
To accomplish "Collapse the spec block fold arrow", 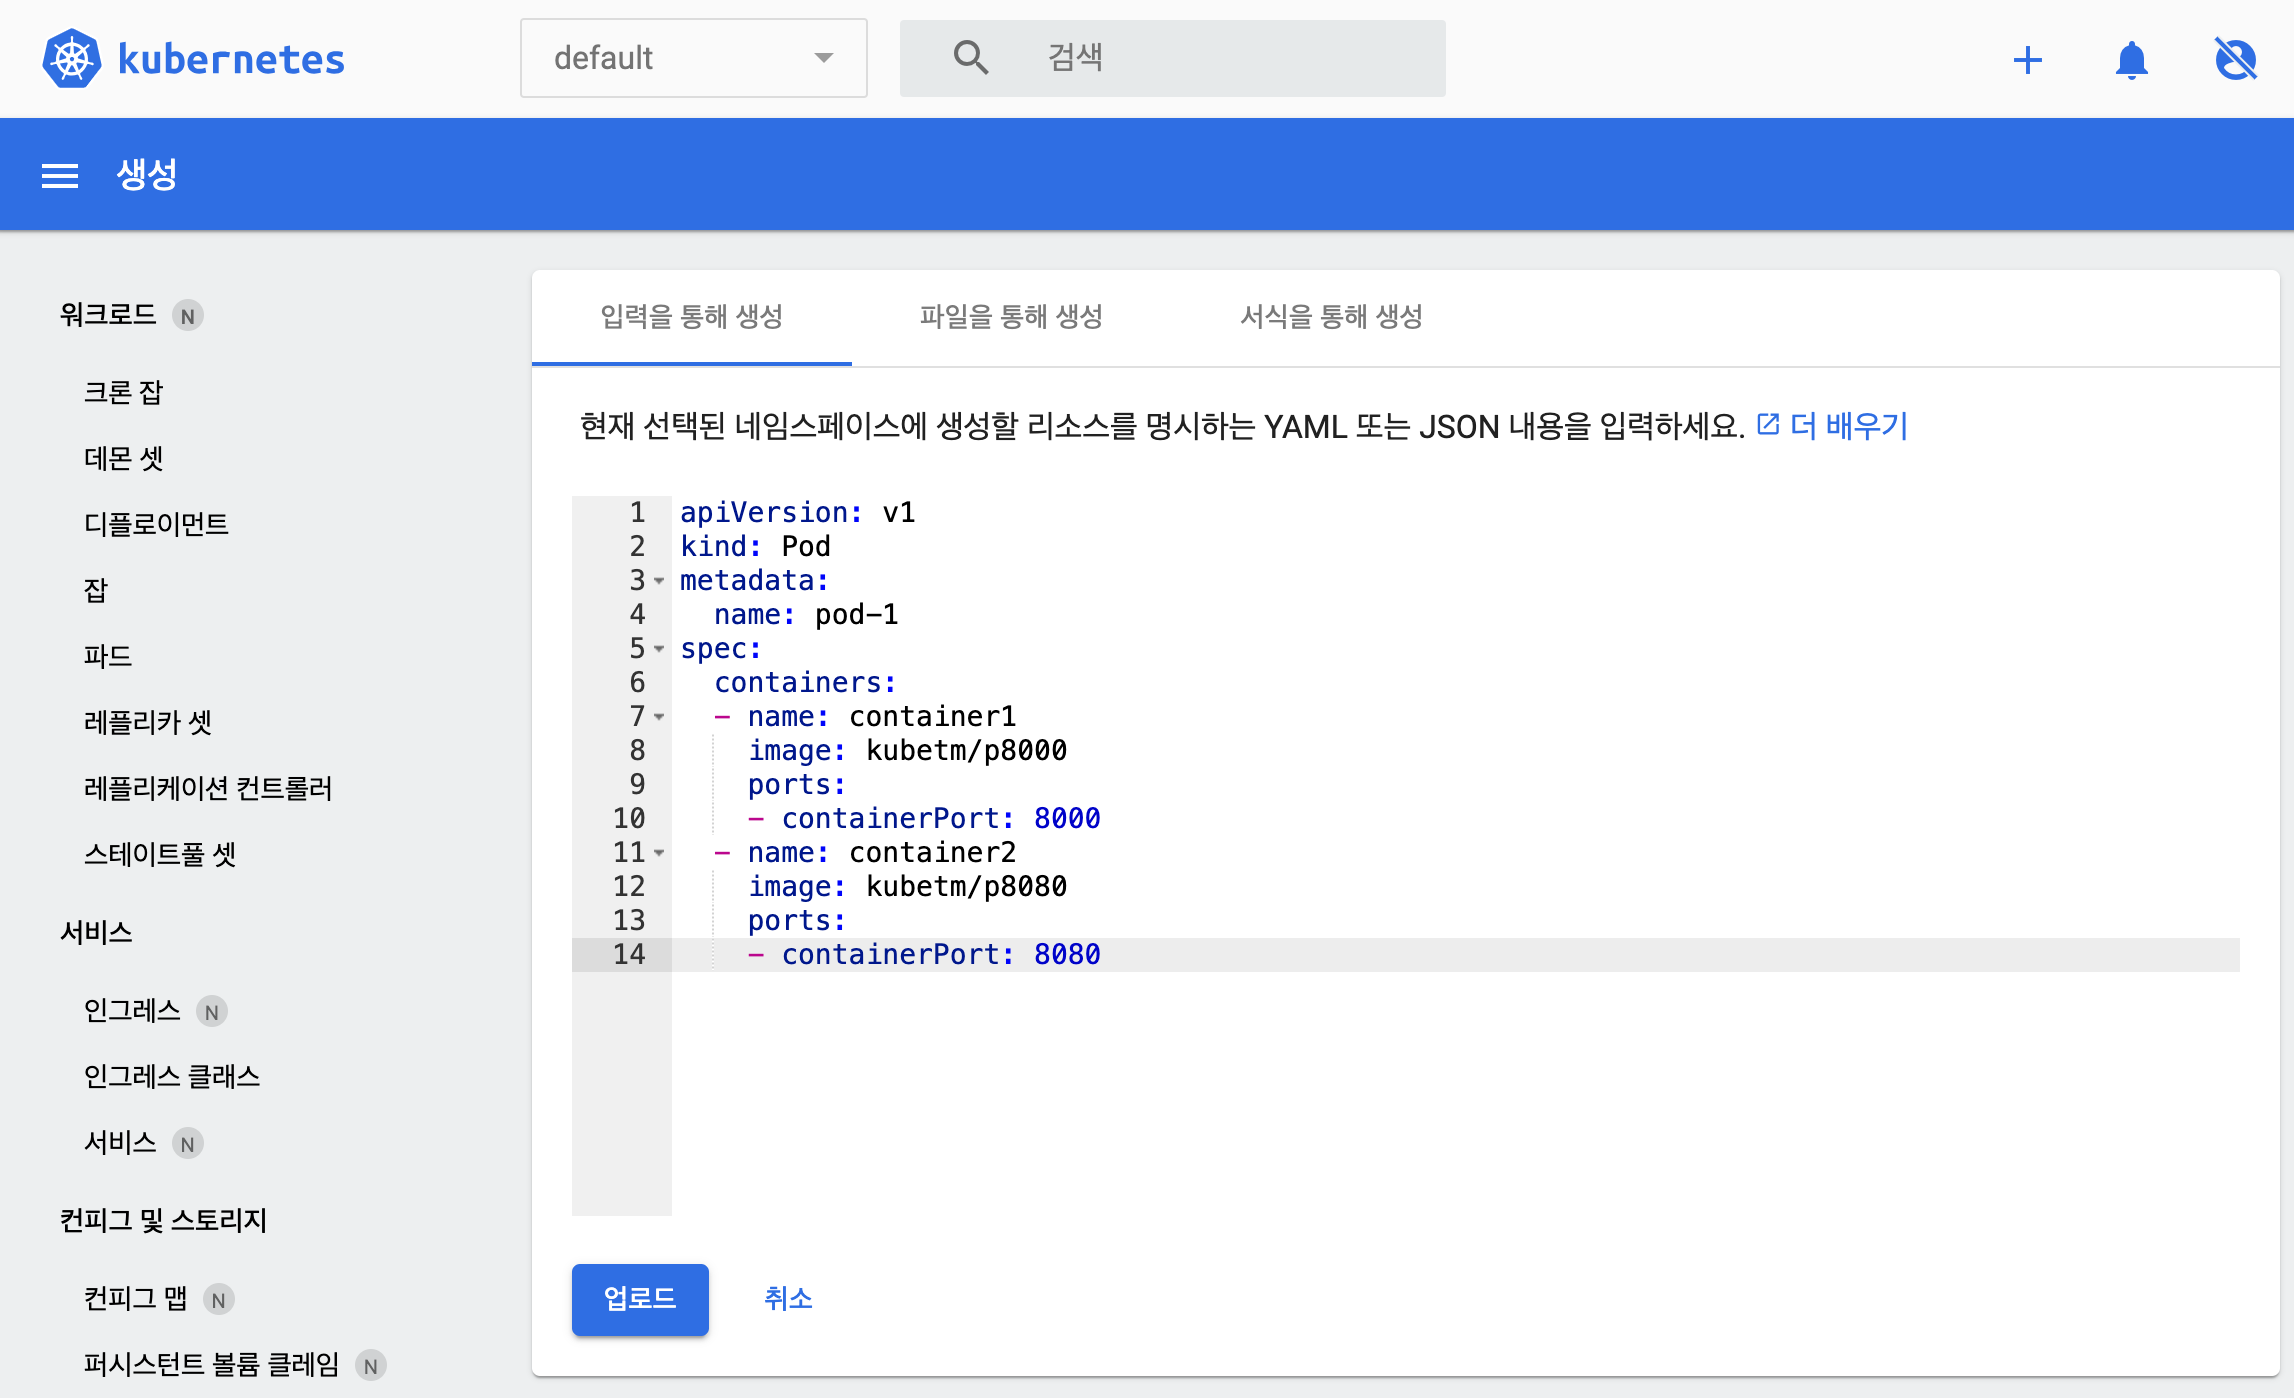I will (659, 649).
